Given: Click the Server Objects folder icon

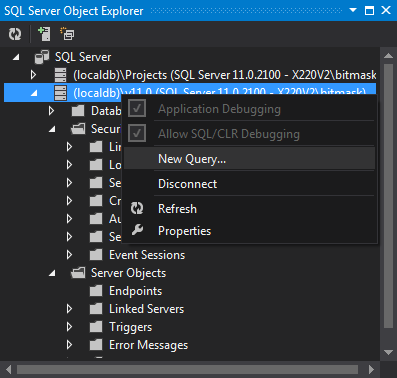Looking at the screenshot, I should pos(78,273).
